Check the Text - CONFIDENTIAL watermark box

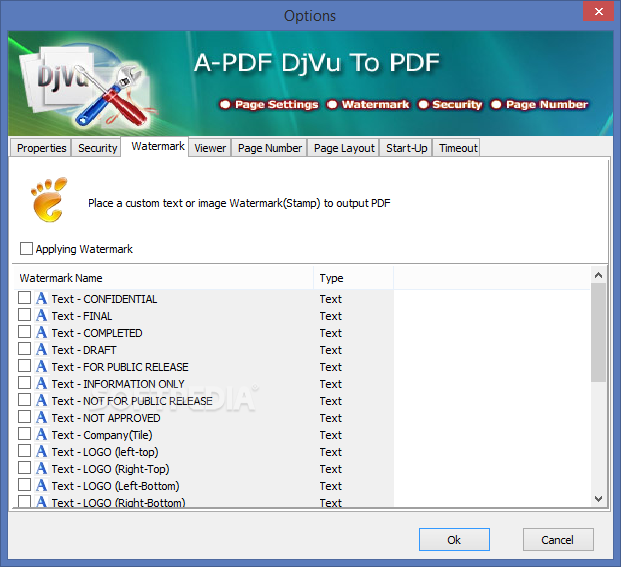[x=25, y=298]
